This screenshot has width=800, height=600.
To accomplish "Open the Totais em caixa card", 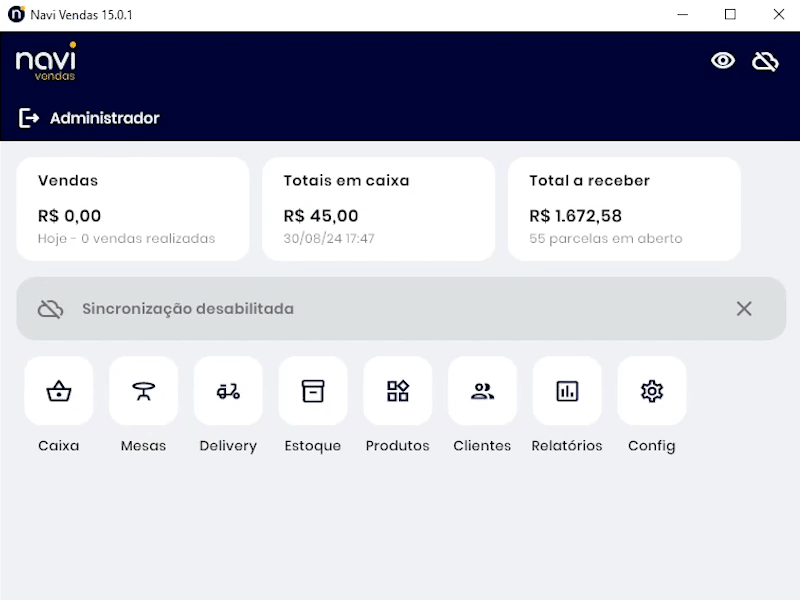I will pos(378,209).
